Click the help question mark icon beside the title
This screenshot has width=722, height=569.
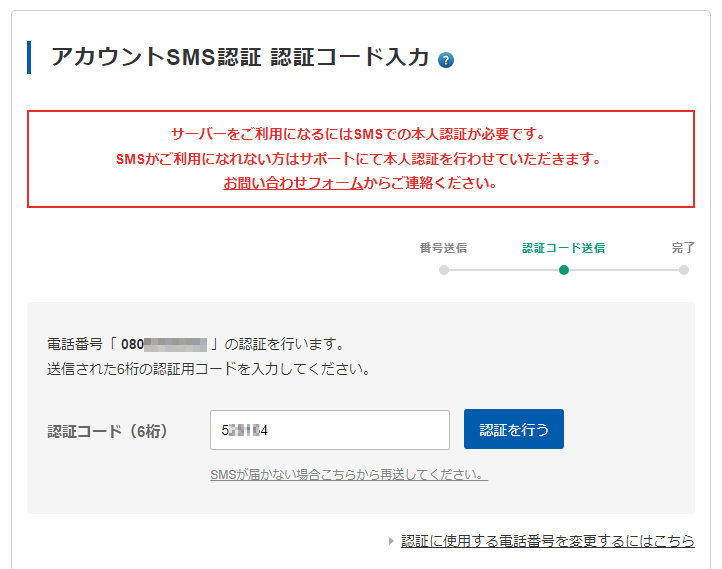(x=446, y=60)
